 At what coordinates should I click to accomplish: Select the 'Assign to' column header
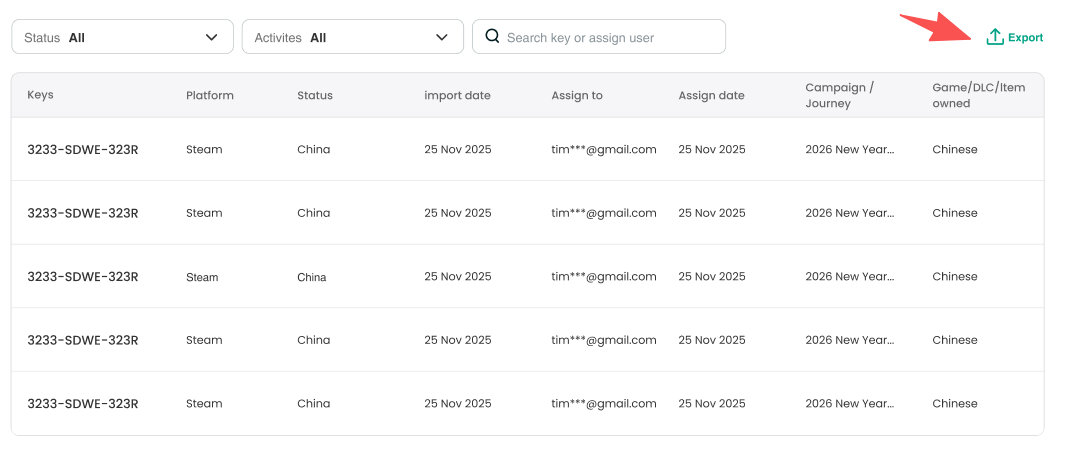tap(577, 95)
